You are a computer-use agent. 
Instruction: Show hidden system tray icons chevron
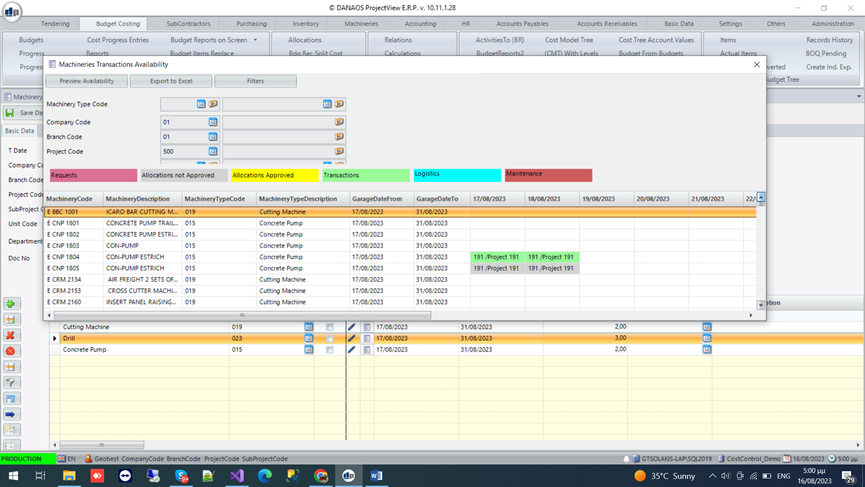click(713, 475)
